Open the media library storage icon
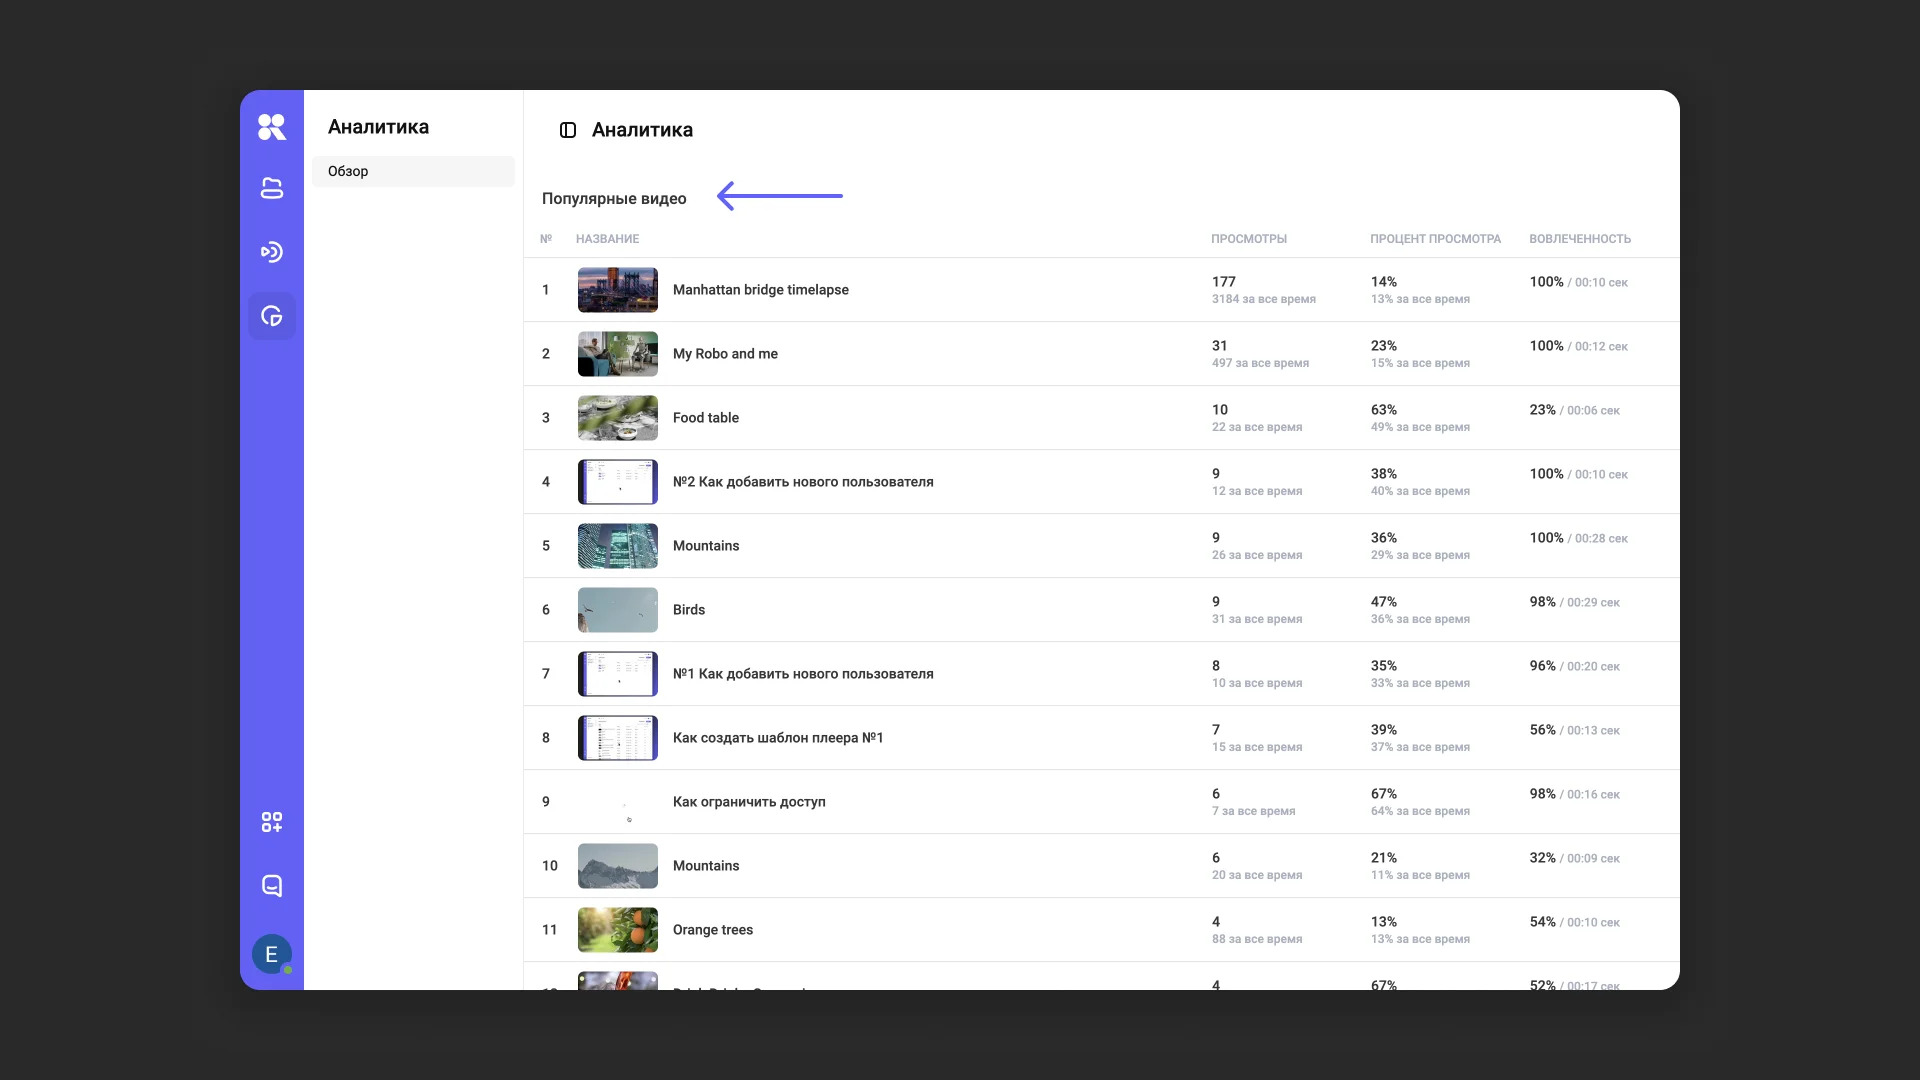 pyautogui.click(x=271, y=188)
